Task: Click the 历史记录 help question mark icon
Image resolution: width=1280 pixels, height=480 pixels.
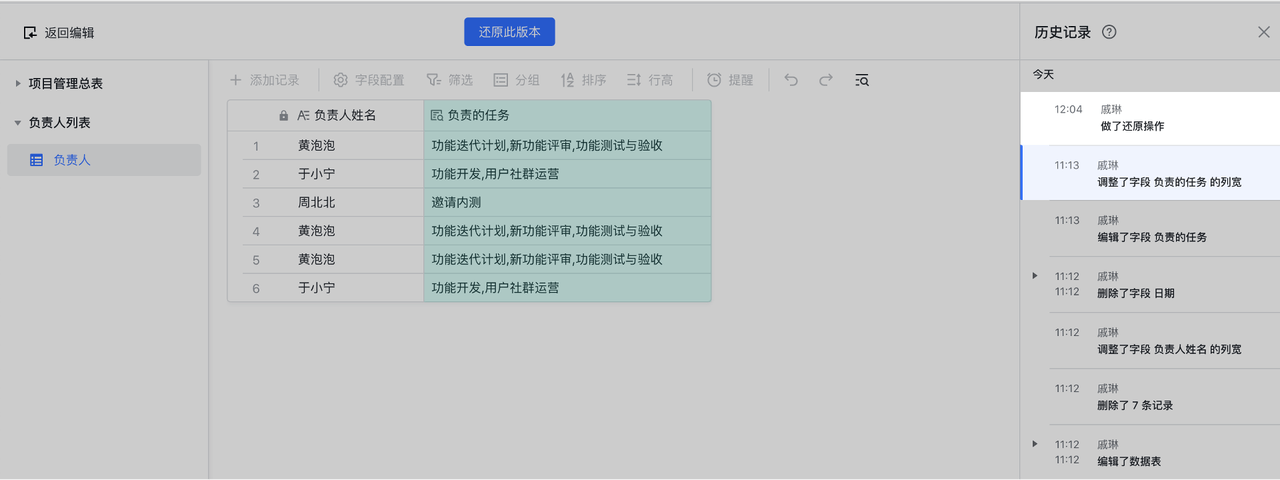Action: [1109, 32]
